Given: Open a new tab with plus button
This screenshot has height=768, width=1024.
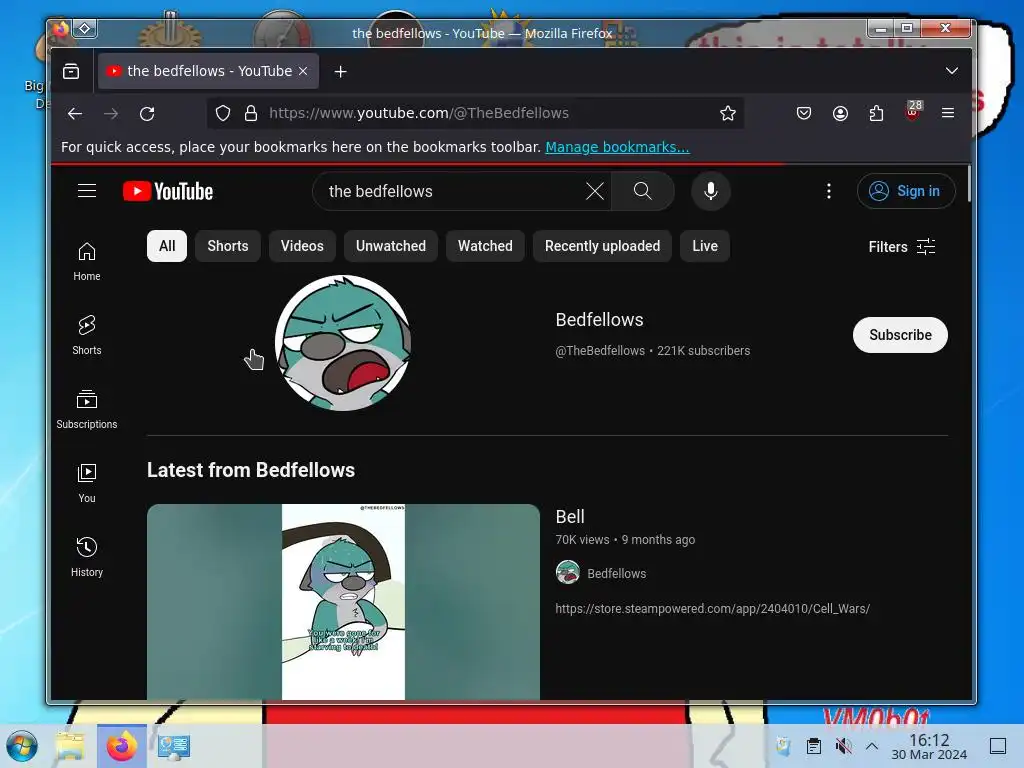Looking at the screenshot, I should [x=340, y=72].
